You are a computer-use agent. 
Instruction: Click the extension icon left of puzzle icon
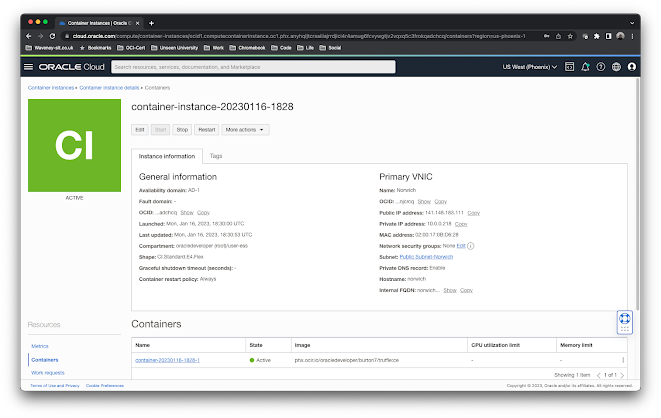(x=585, y=36)
